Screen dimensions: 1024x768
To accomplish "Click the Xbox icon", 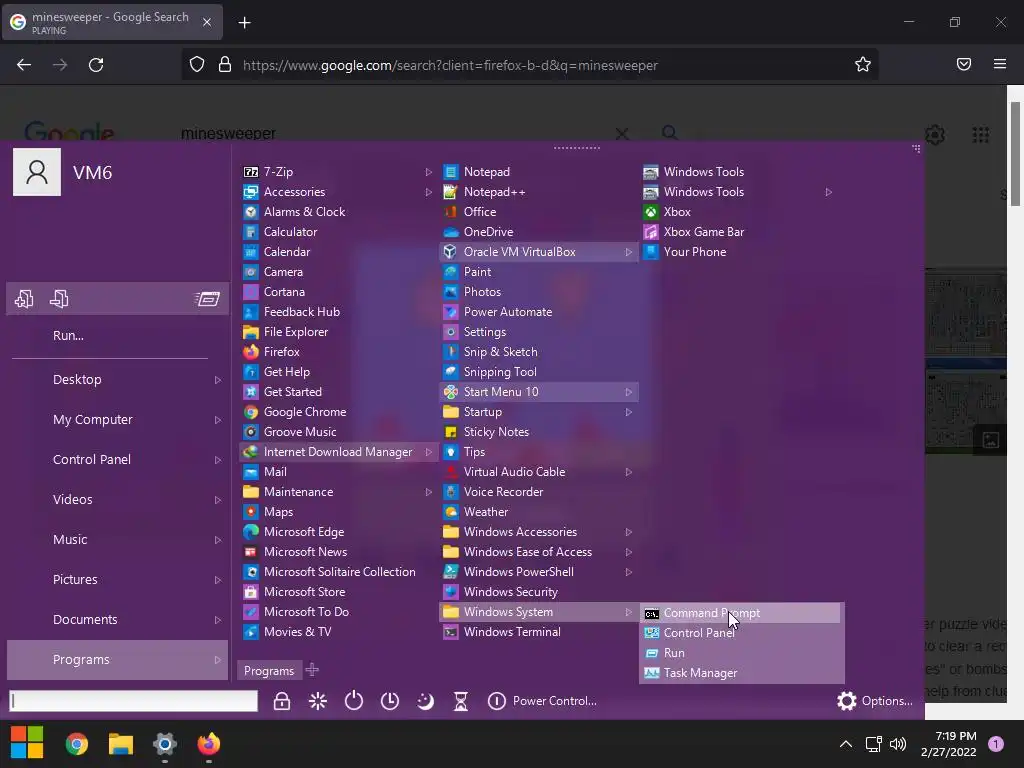I will click(650, 212).
